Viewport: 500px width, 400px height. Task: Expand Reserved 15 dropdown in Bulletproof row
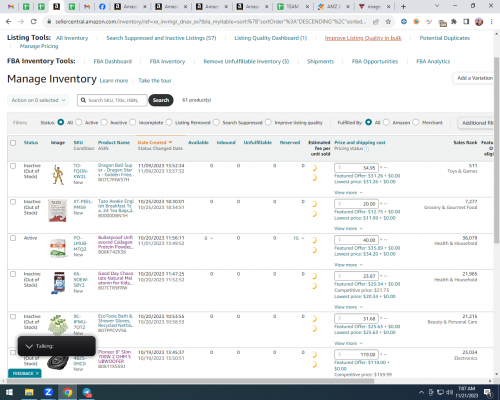(x=299, y=238)
